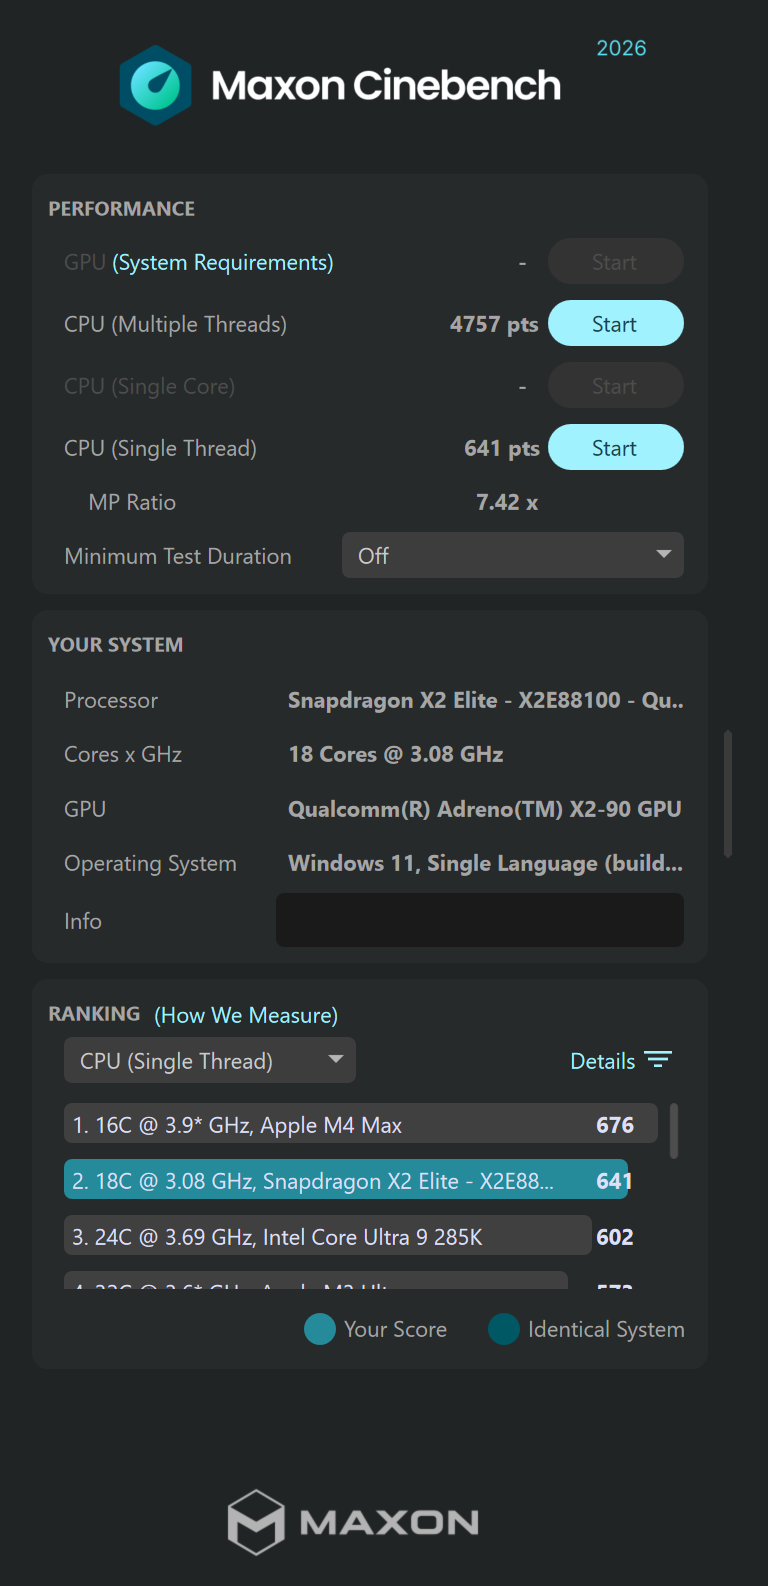Click the Identical System legend circle

click(x=503, y=1329)
